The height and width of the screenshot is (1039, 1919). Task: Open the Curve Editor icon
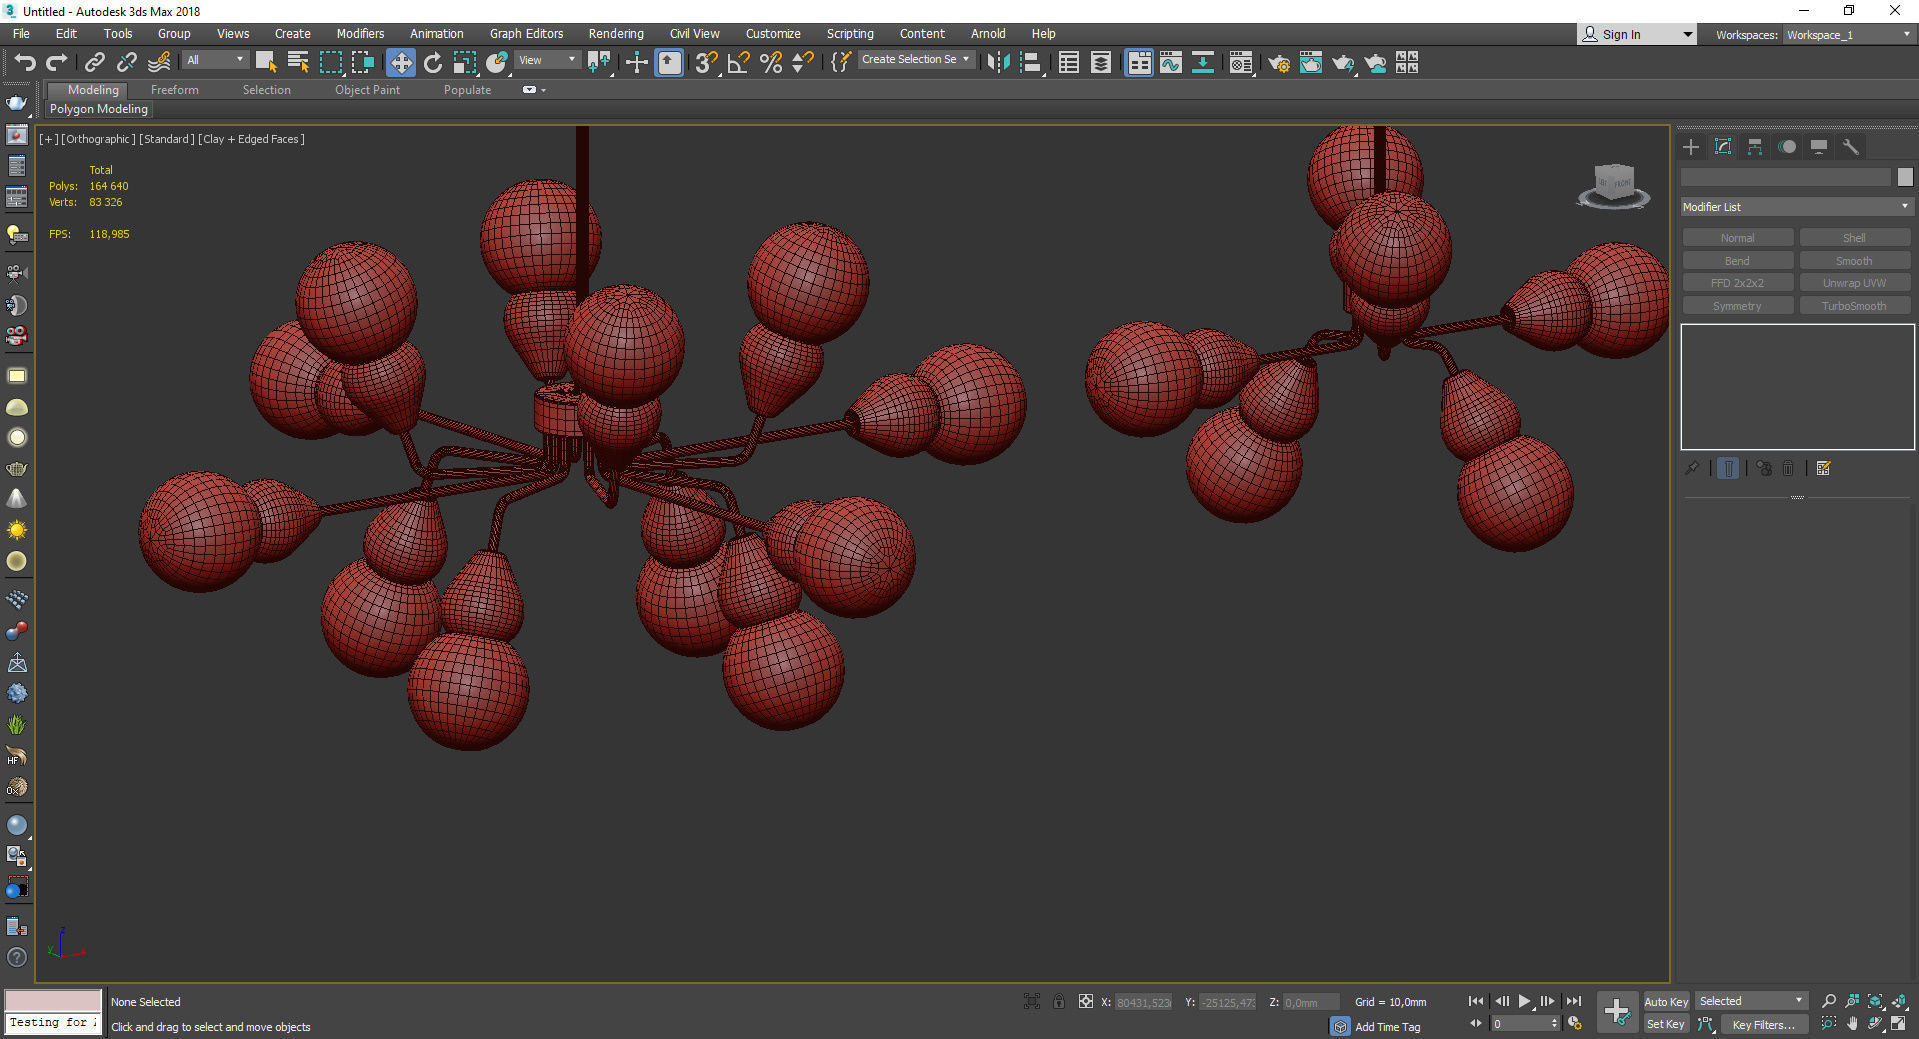pos(1171,63)
